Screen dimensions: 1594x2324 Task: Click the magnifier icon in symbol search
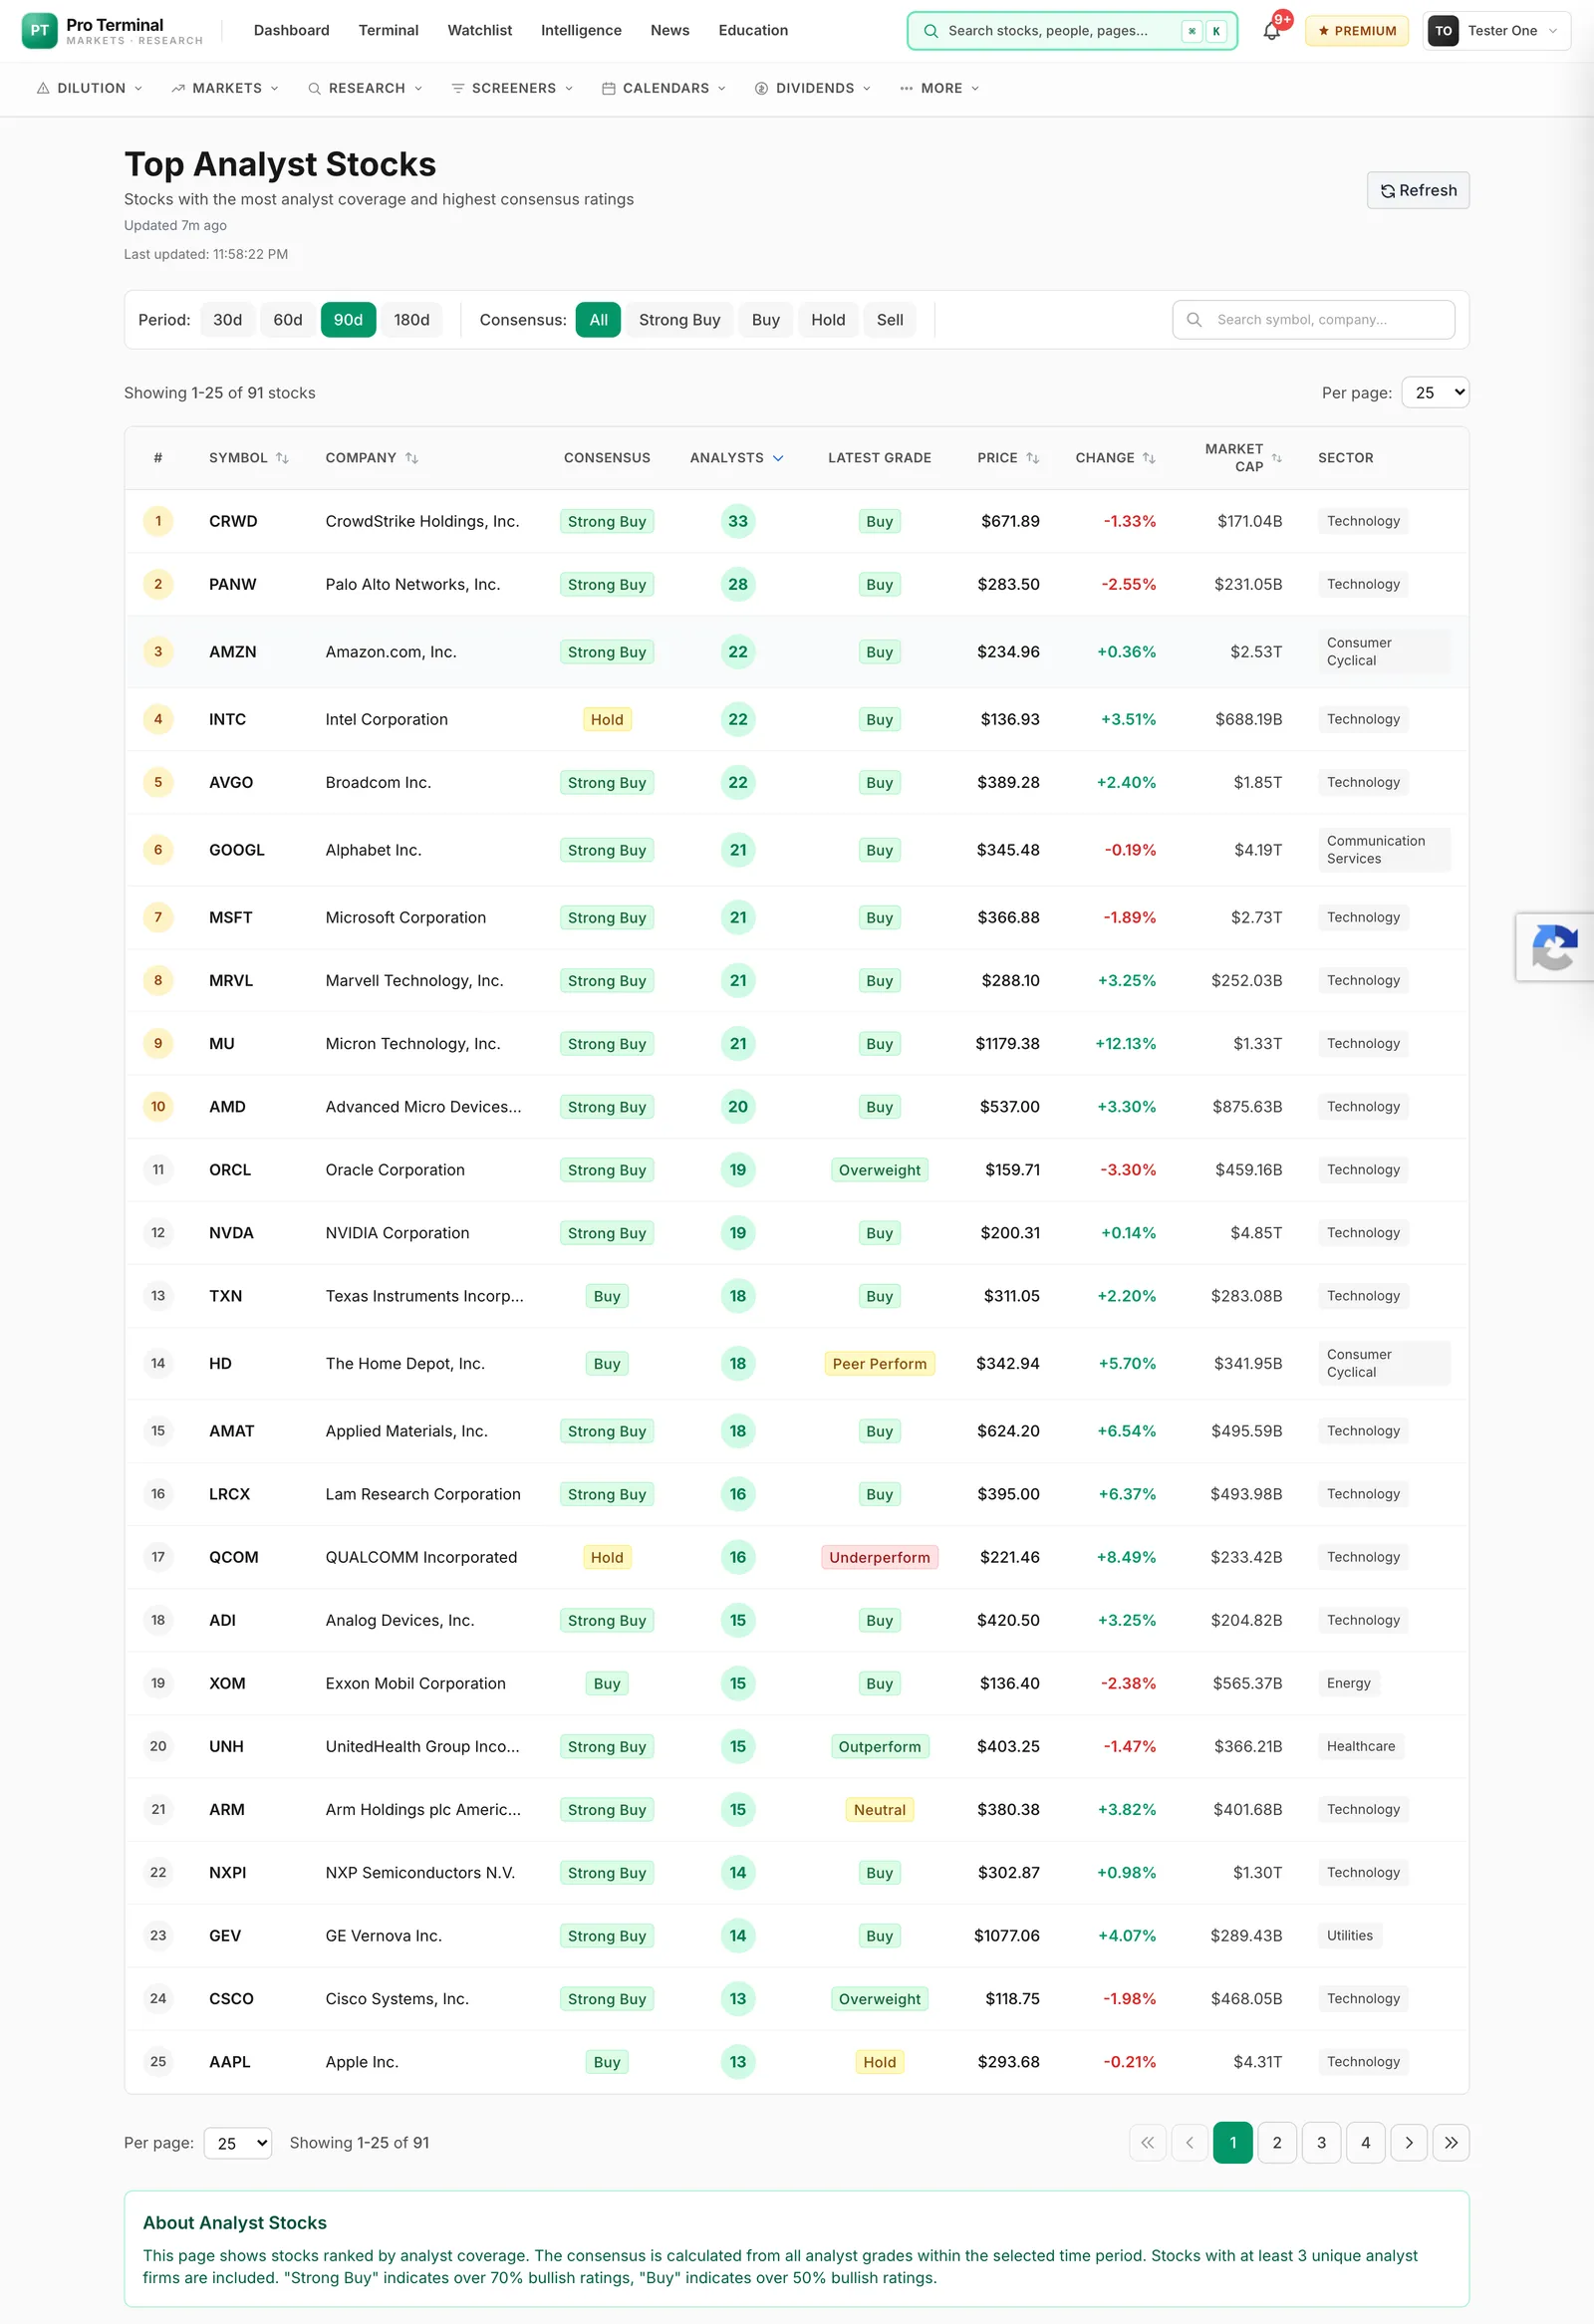1193,320
